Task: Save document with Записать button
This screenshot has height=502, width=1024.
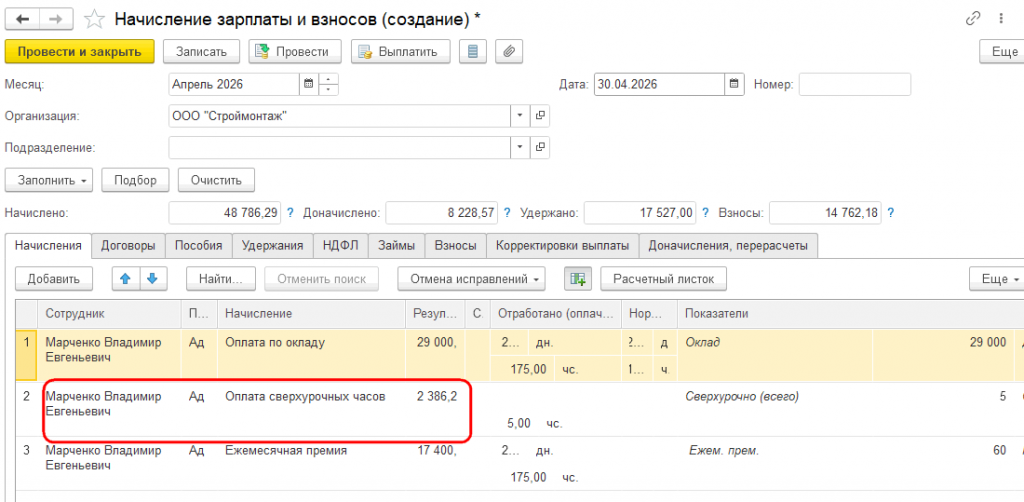Action: 201,52
